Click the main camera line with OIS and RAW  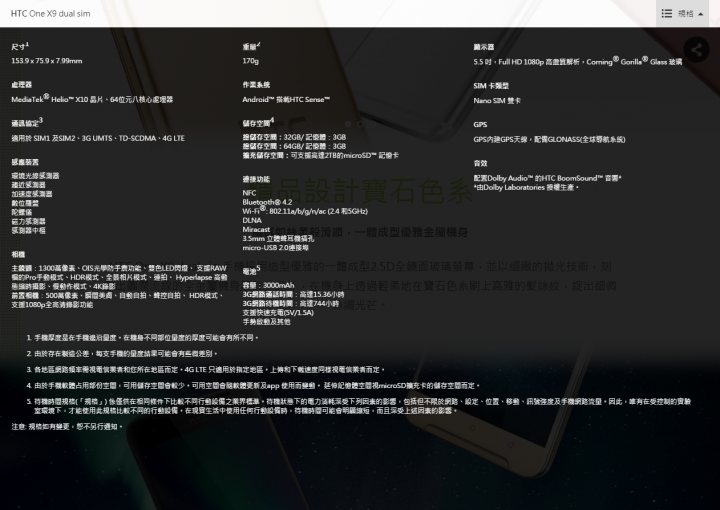tap(119, 268)
